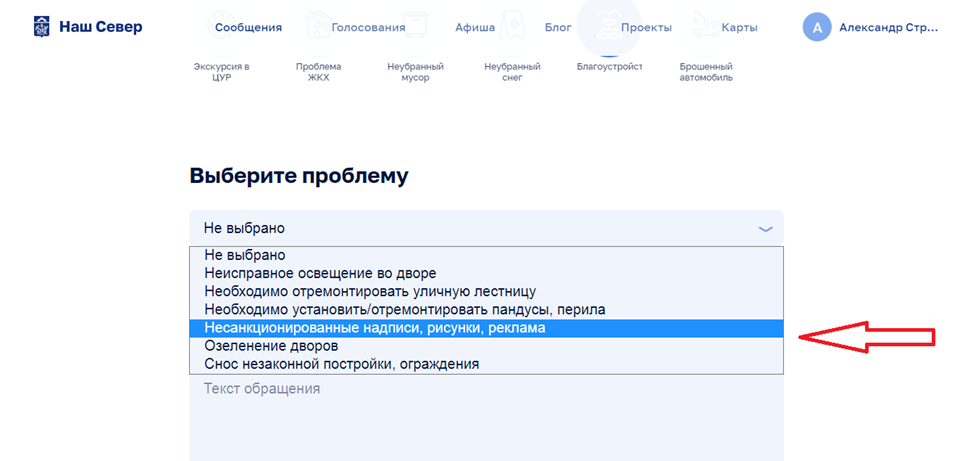Choose the Проблема ЖКХ category
The width and height of the screenshot is (973, 461).
tap(318, 72)
